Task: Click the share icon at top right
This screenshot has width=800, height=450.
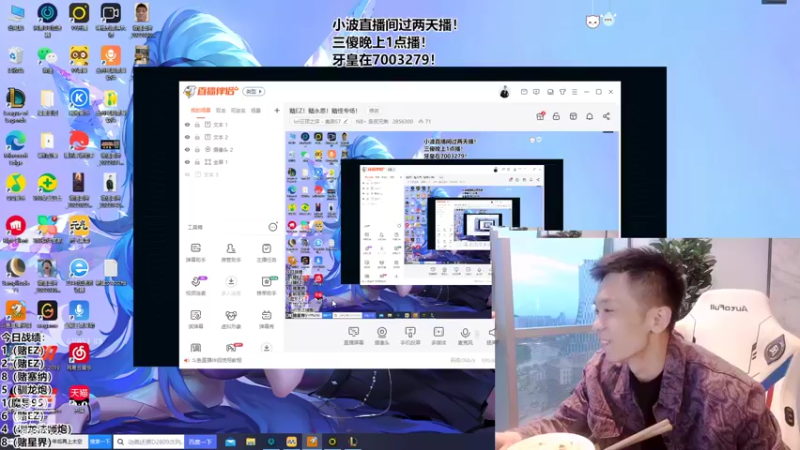Action: point(606,116)
